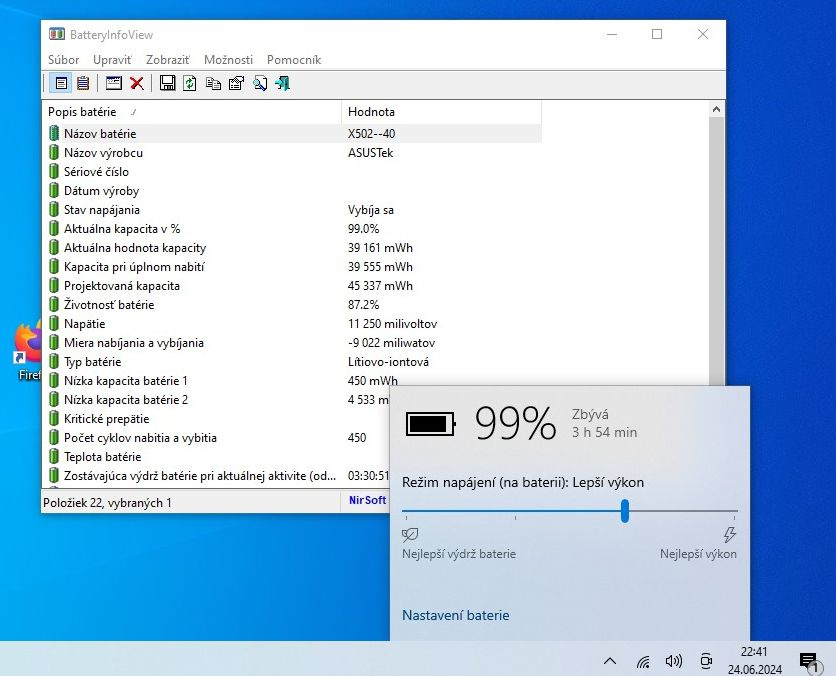Select the Názov batérie row
This screenshot has width=836, height=676.
[x=294, y=134]
